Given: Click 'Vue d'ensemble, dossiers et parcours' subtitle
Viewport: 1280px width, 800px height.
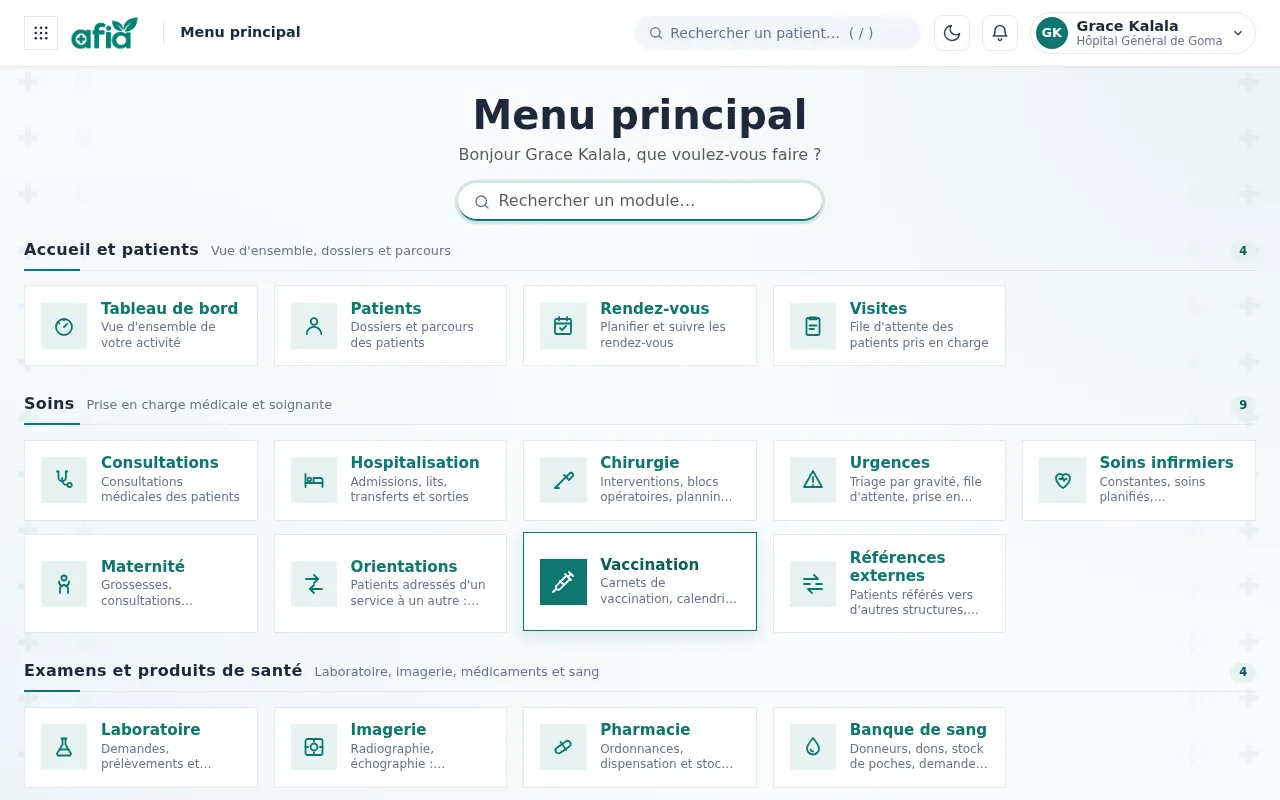Looking at the screenshot, I should coord(331,251).
